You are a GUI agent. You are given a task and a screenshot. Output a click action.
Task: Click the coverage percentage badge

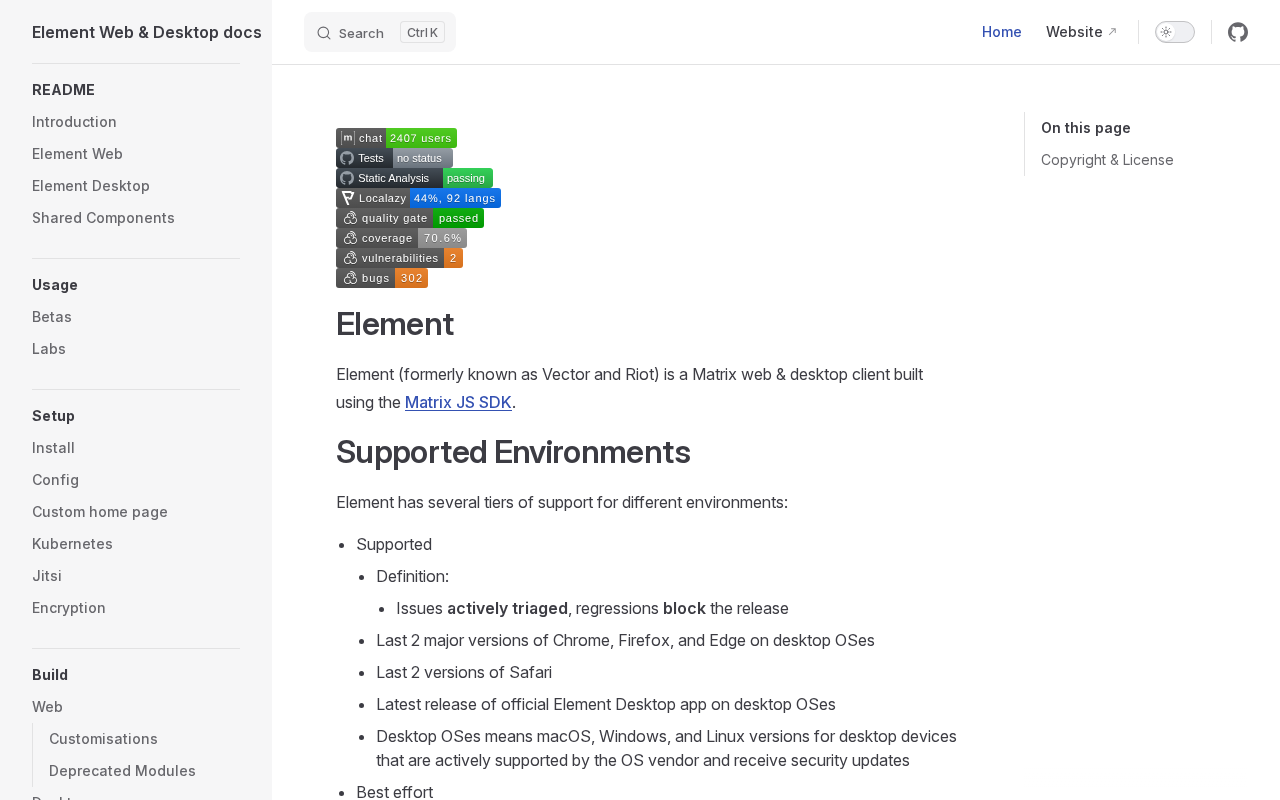[x=401, y=238]
